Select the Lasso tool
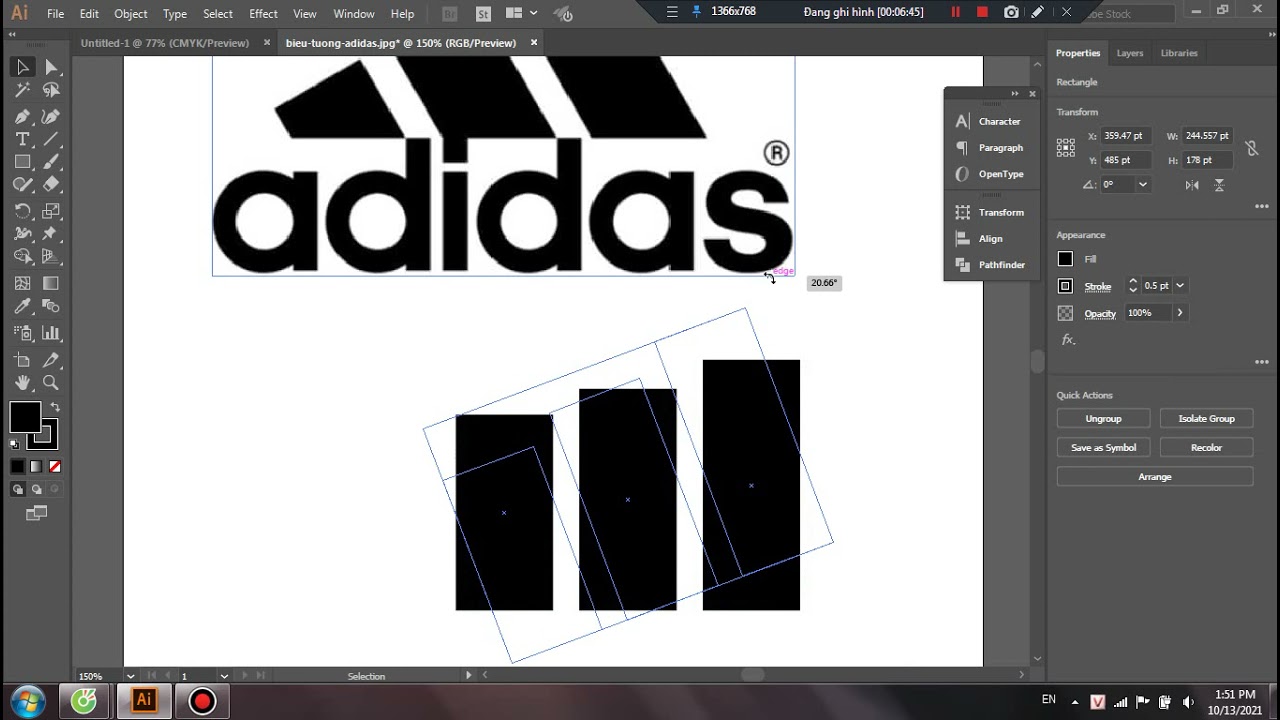 pyautogui.click(x=51, y=90)
